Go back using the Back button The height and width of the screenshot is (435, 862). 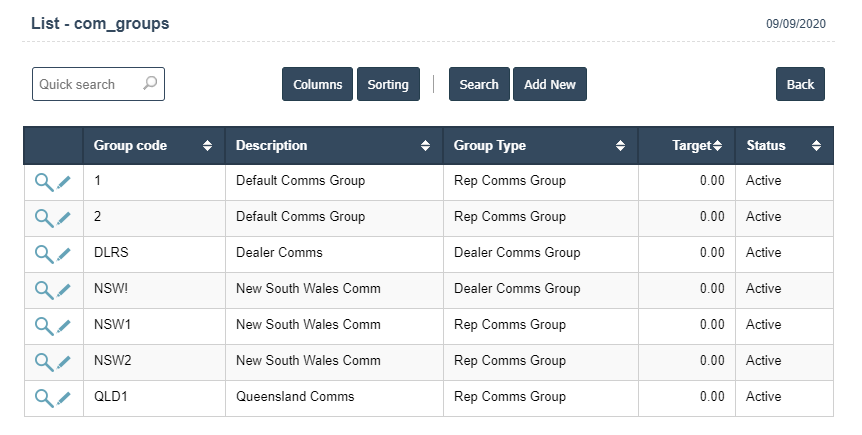tap(800, 85)
